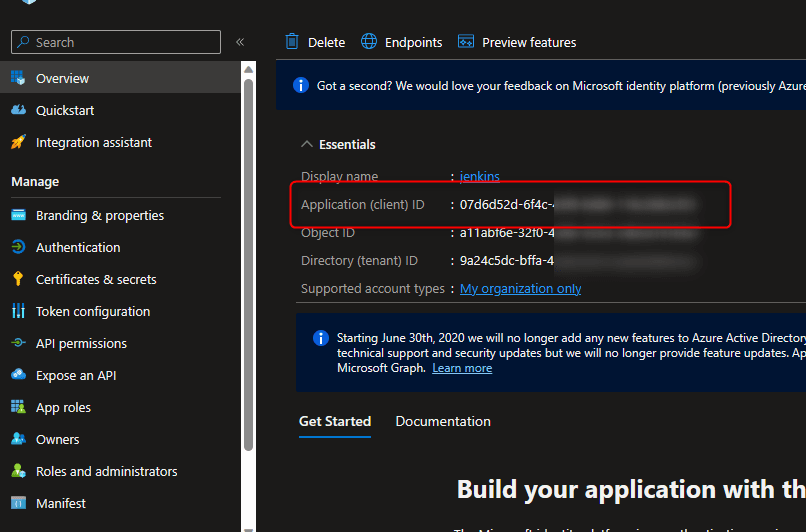Click the Authentication arrow icon
This screenshot has height=532, width=806.
[x=19, y=247]
